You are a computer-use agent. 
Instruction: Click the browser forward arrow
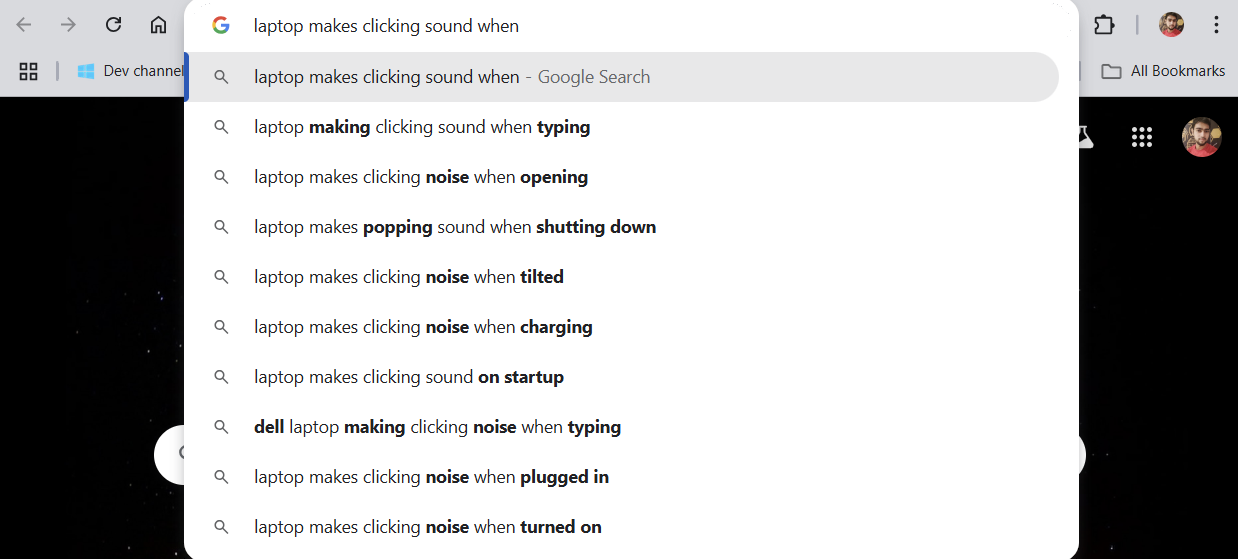68,25
